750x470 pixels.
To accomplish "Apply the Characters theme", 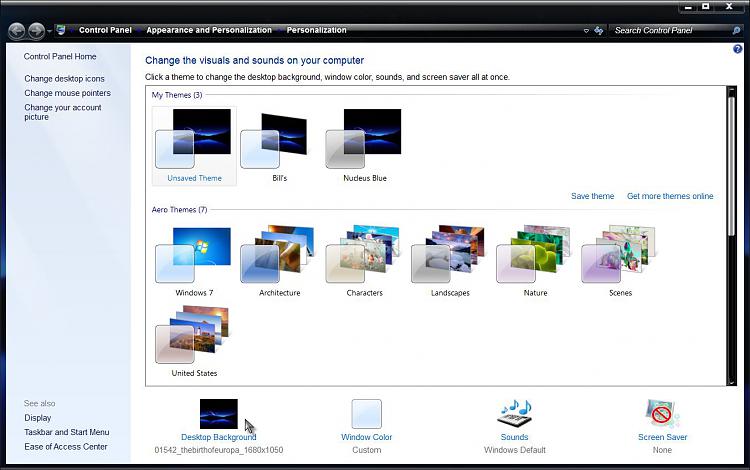I will click(x=364, y=261).
